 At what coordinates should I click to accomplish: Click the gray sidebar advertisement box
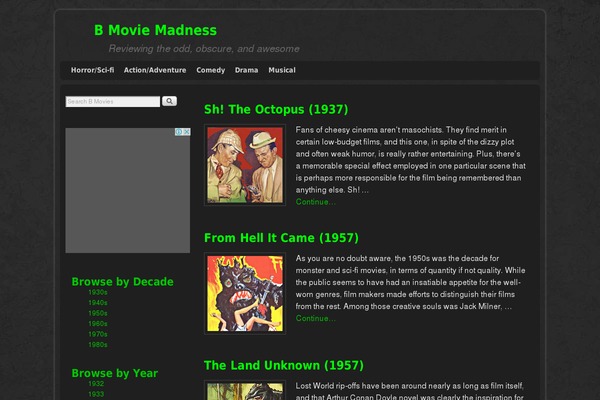(128, 190)
